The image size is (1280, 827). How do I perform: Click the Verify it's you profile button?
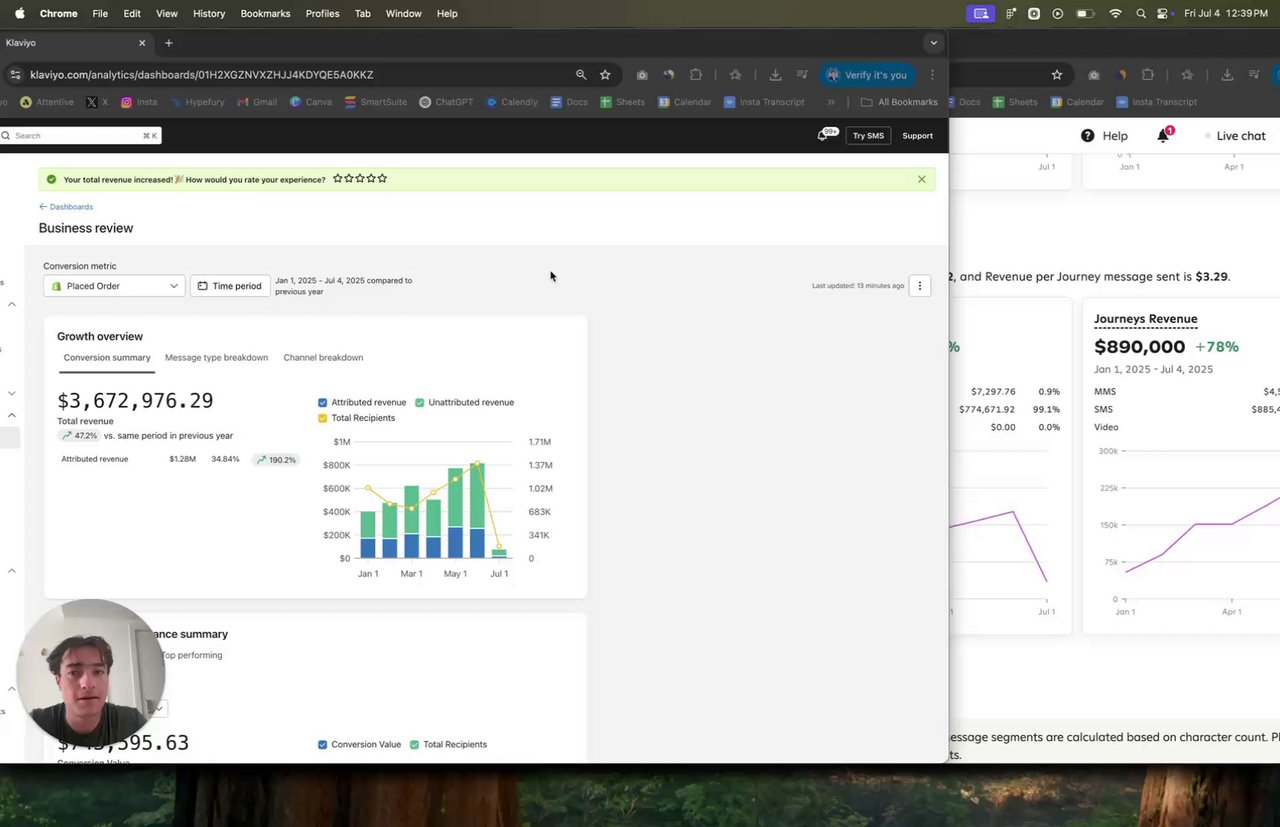pos(867,75)
